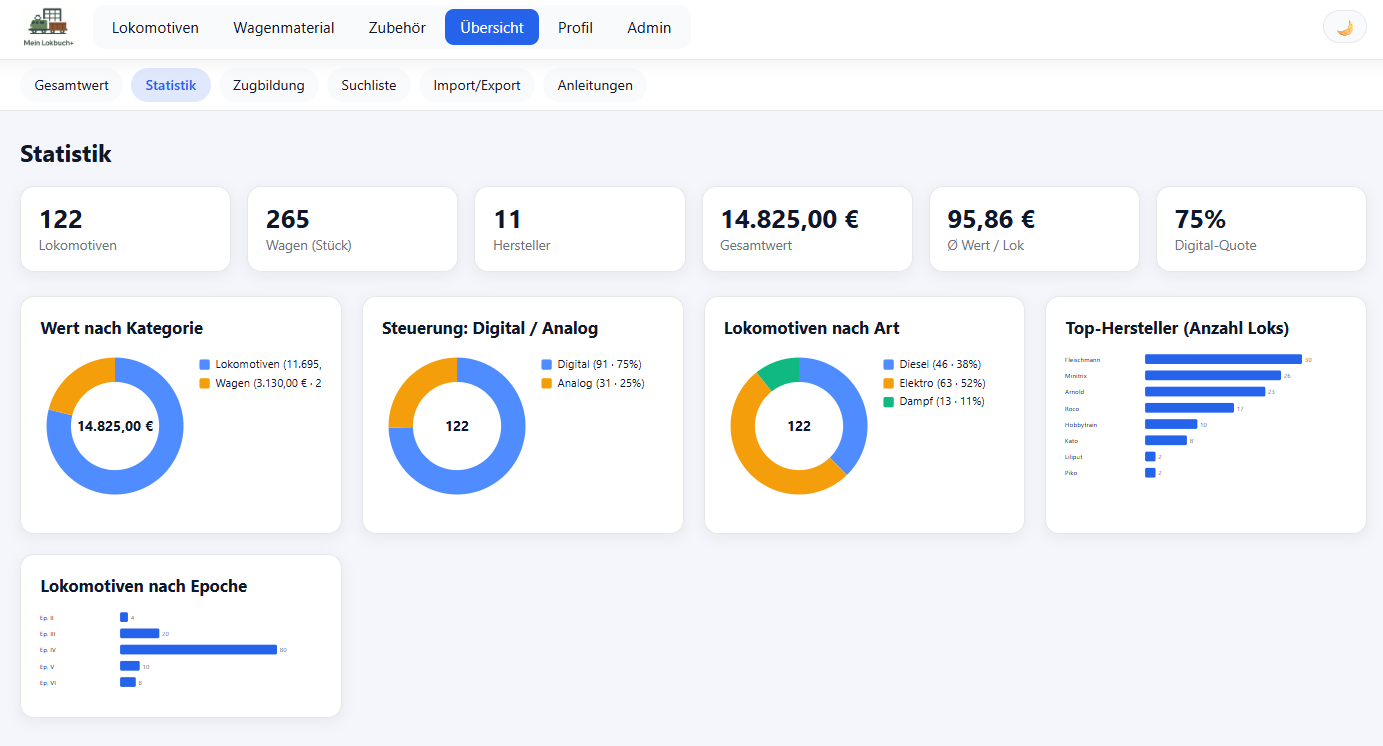Click the Ep. IV bar in Epoche chart
The width and height of the screenshot is (1383, 746).
click(x=198, y=650)
